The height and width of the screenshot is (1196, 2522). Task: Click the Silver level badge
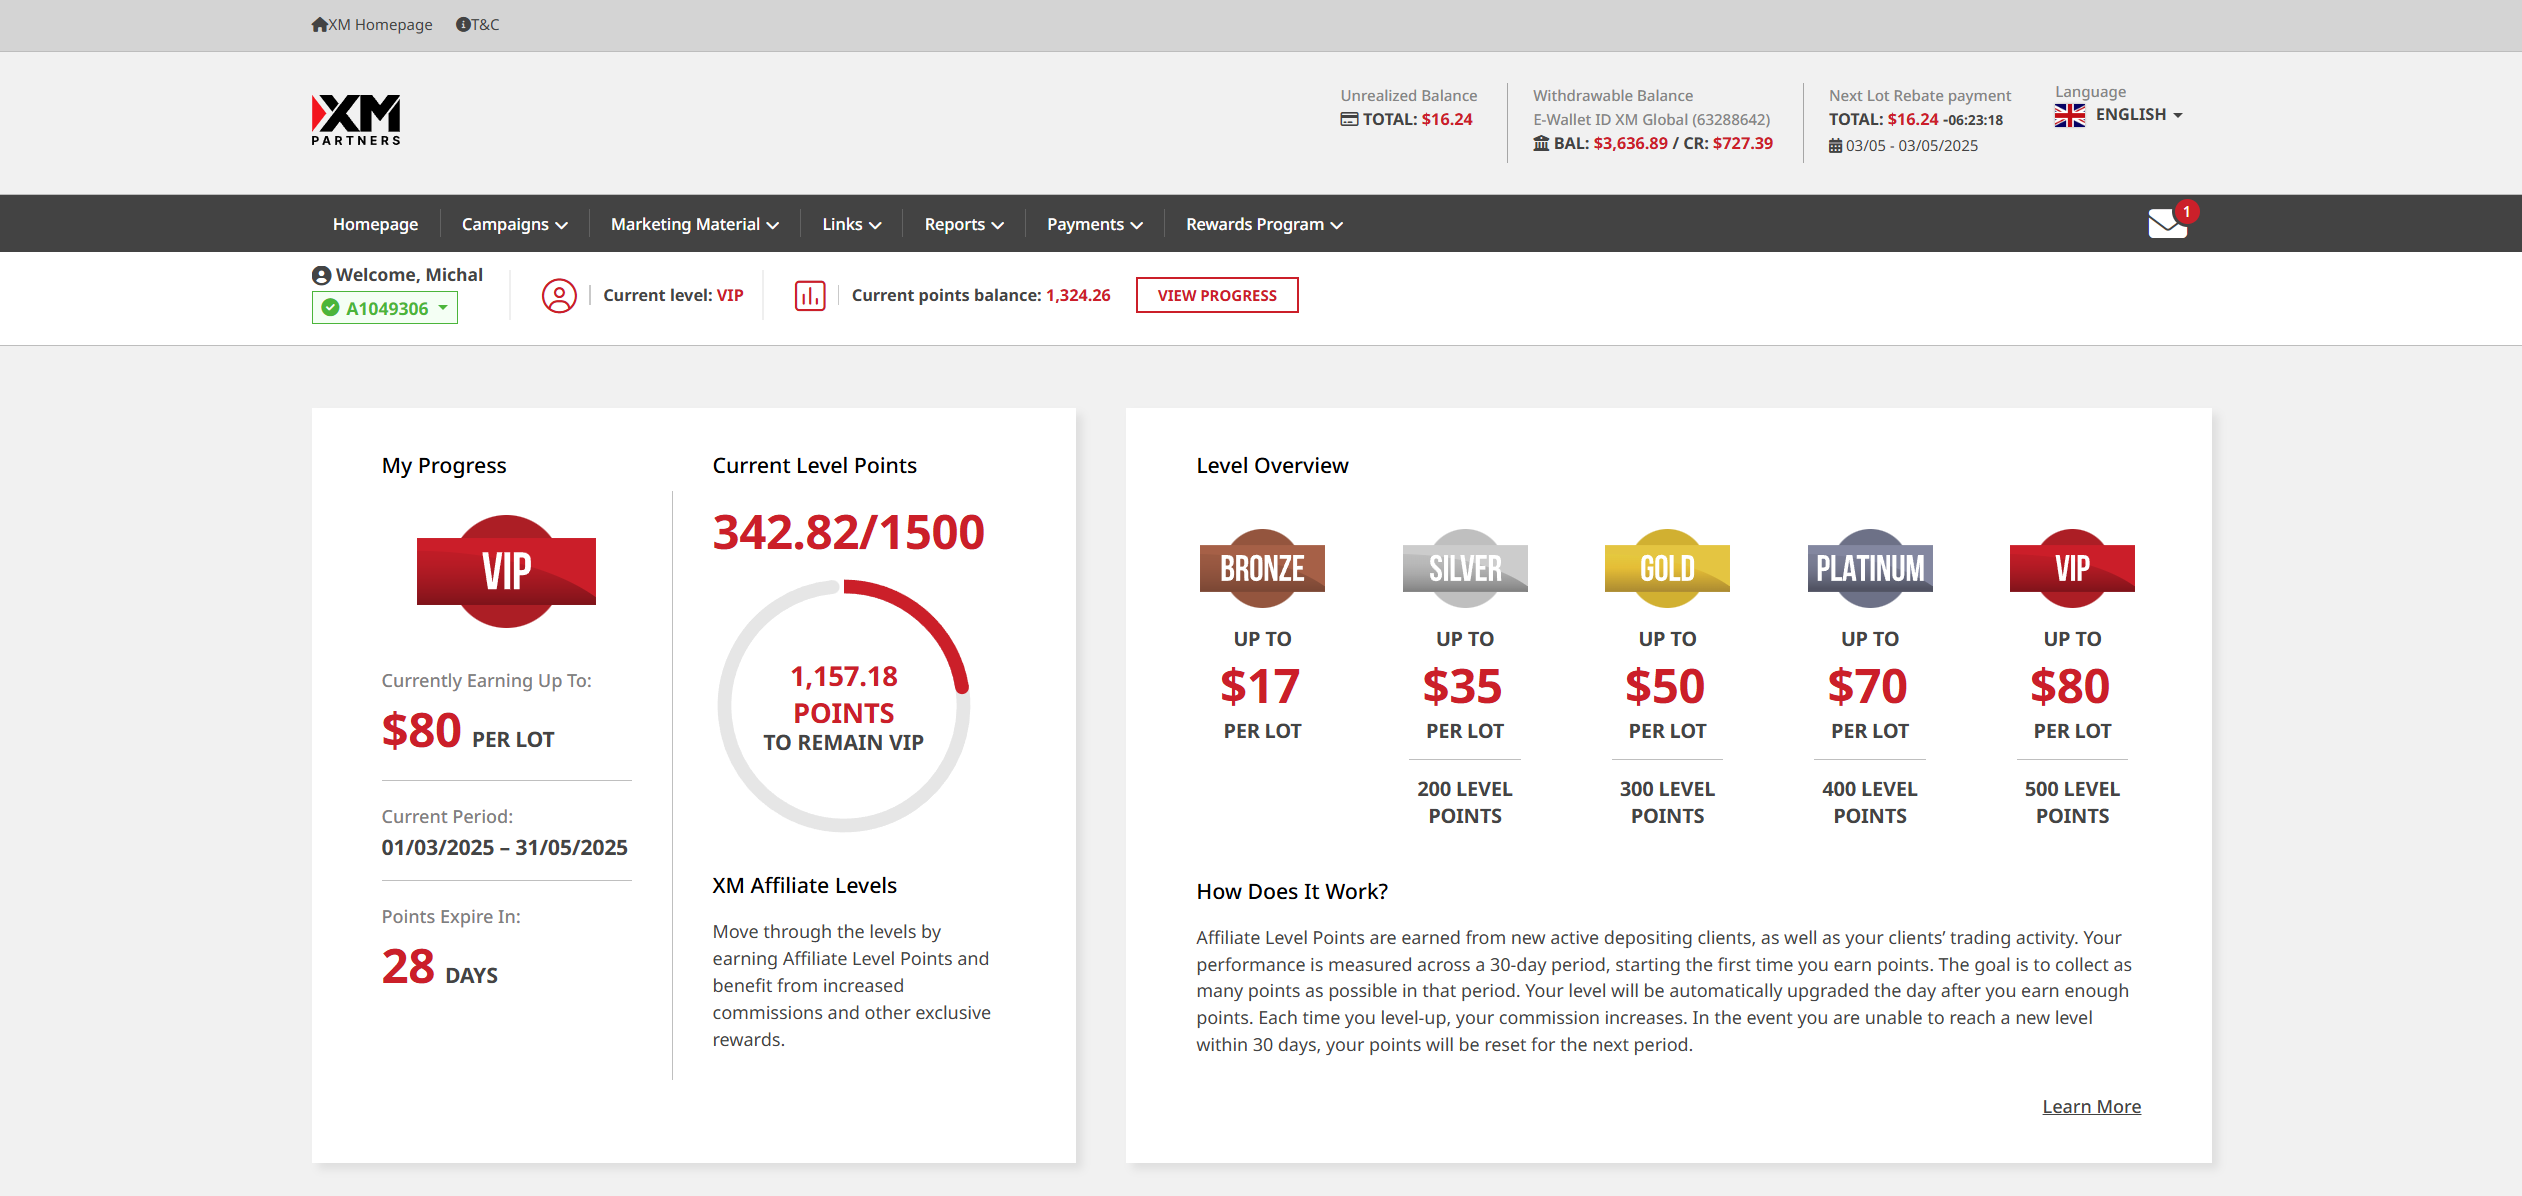1465,568
